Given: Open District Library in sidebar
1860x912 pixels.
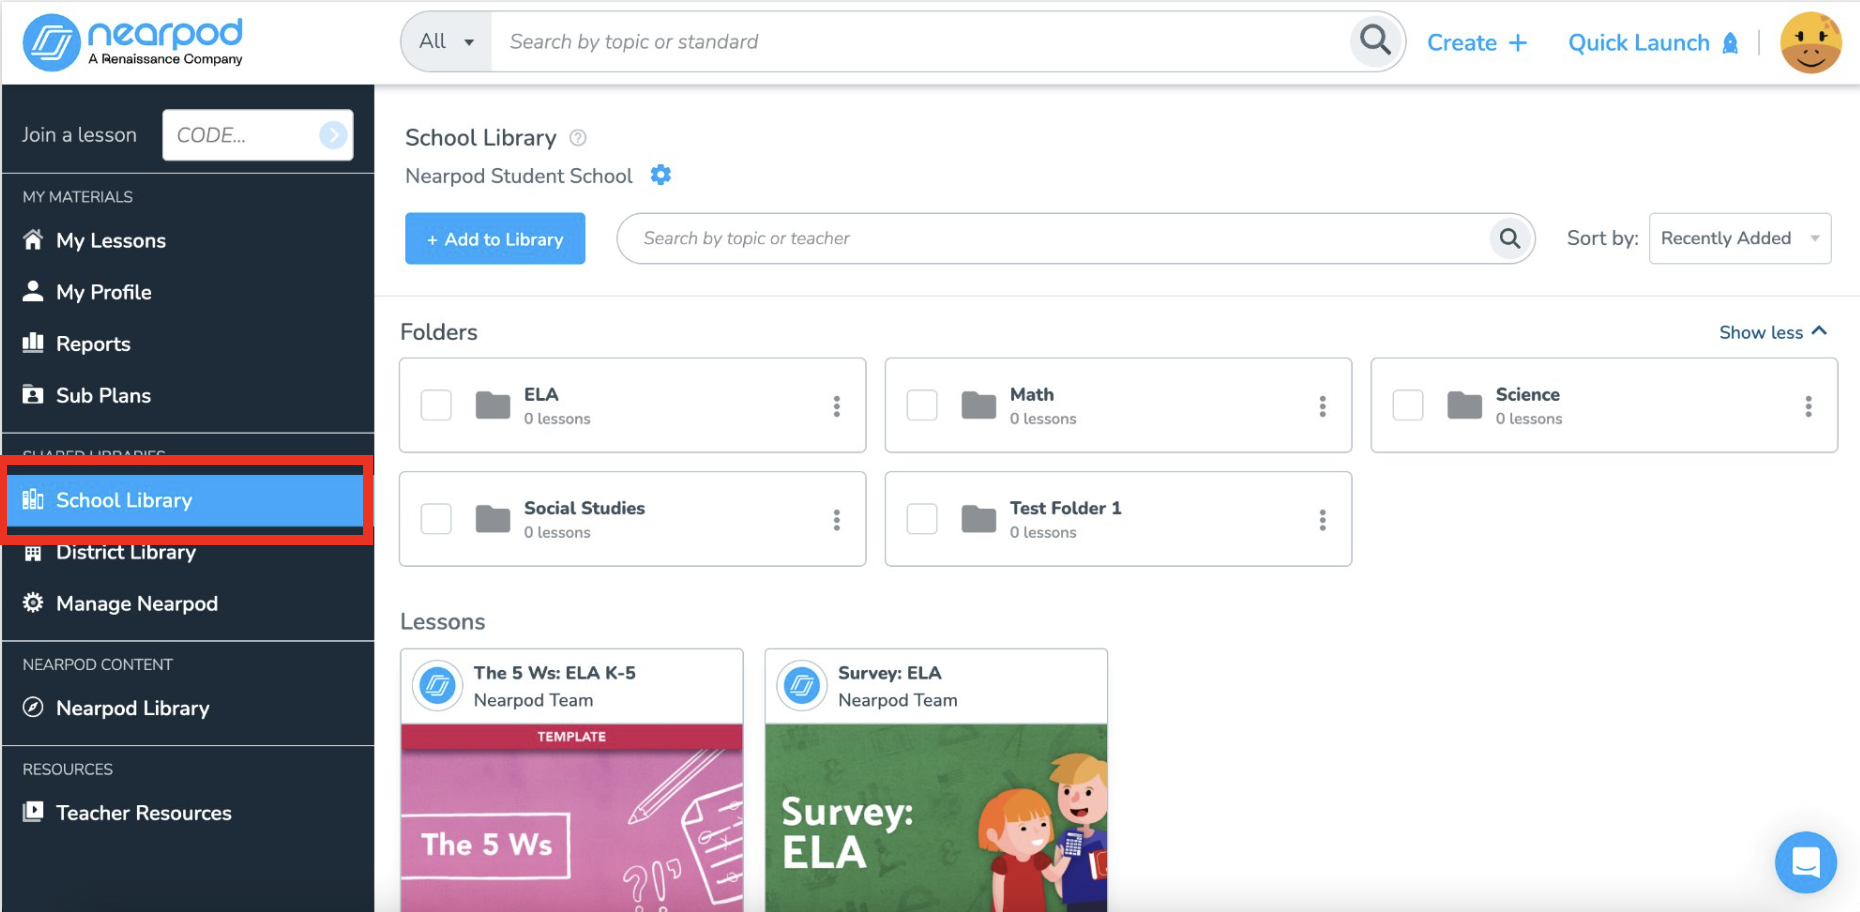Looking at the screenshot, I should (125, 552).
